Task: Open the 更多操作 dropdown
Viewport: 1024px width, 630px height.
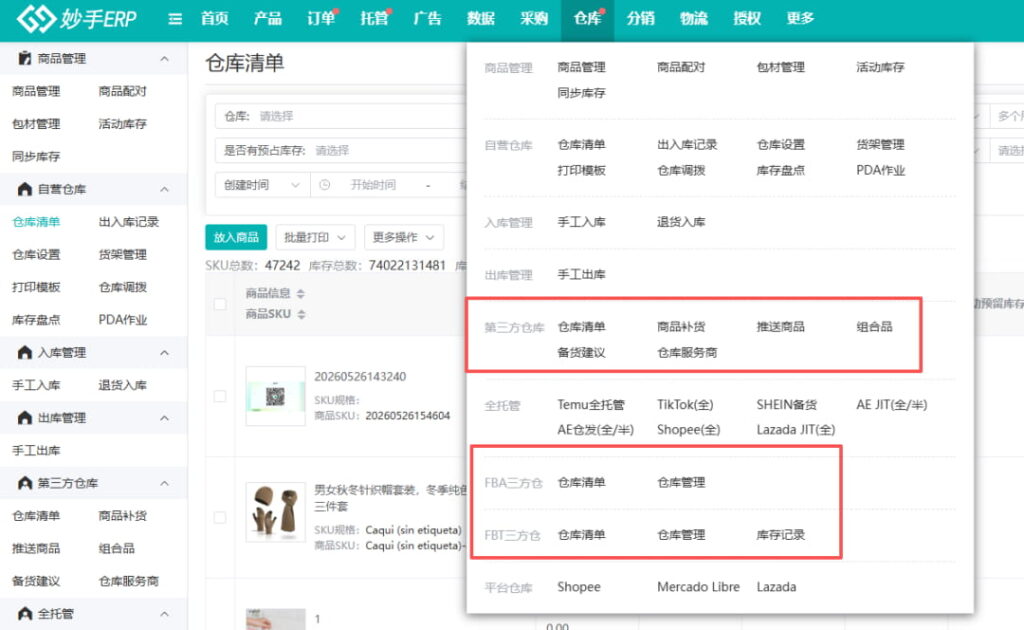Action: [x=403, y=237]
